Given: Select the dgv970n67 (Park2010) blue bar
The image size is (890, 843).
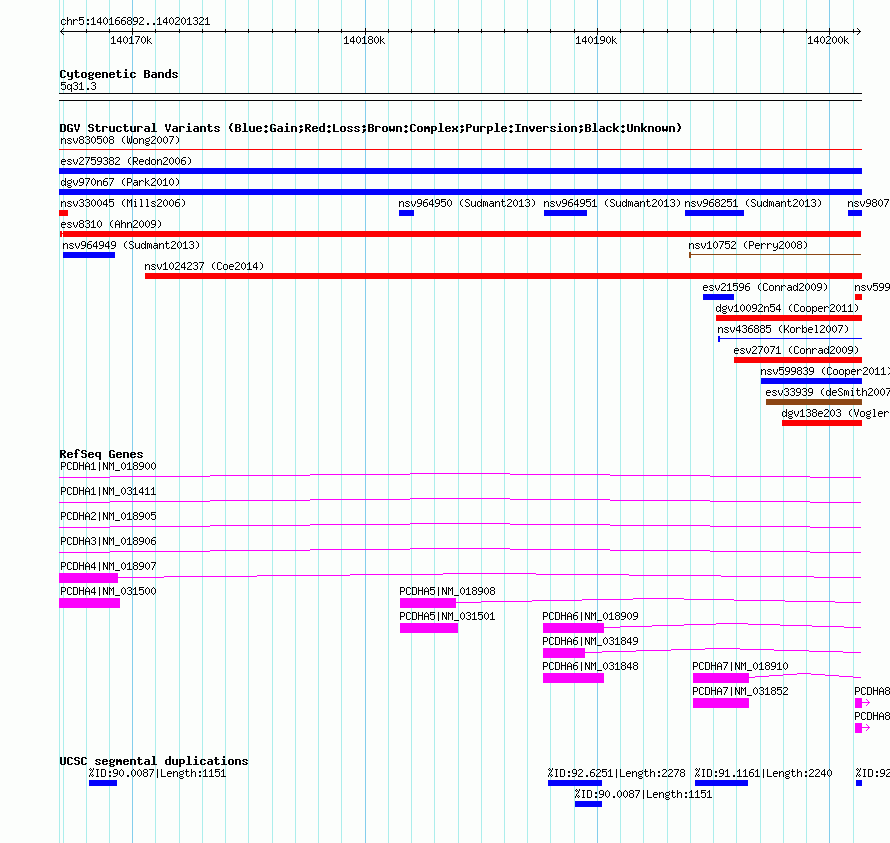Looking at the screenshot, I should 460,192.
